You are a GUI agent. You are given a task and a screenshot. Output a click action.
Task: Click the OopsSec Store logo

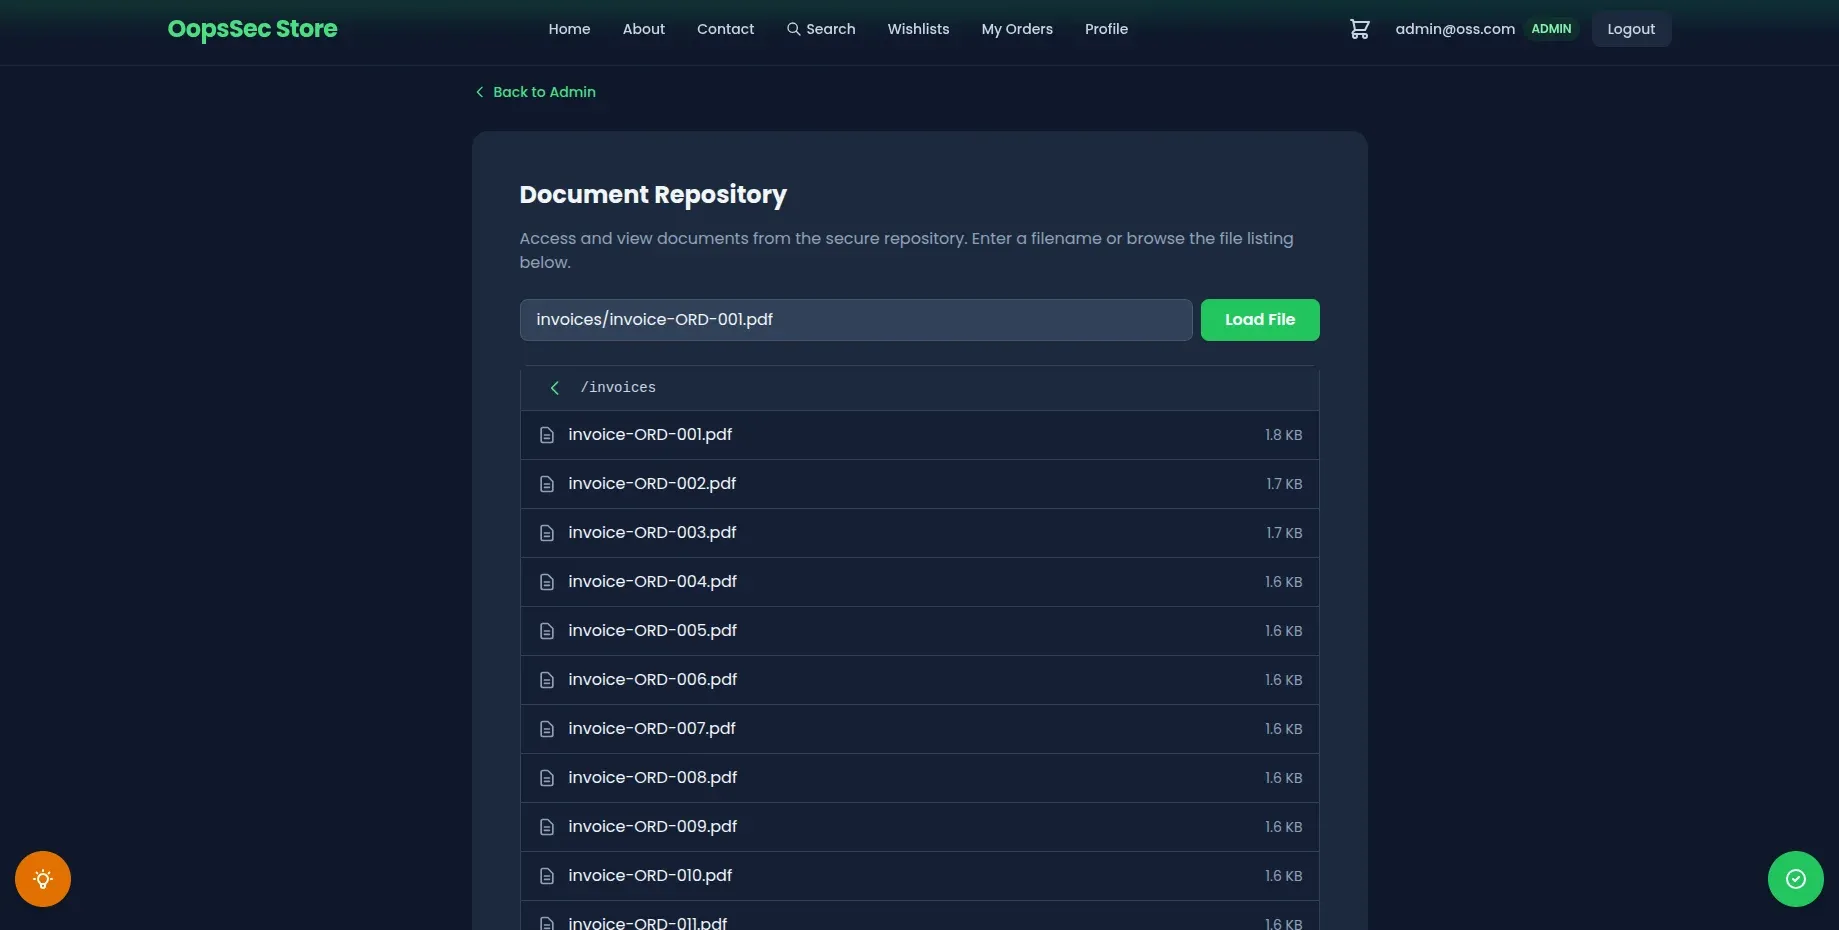tap(252, 29)
